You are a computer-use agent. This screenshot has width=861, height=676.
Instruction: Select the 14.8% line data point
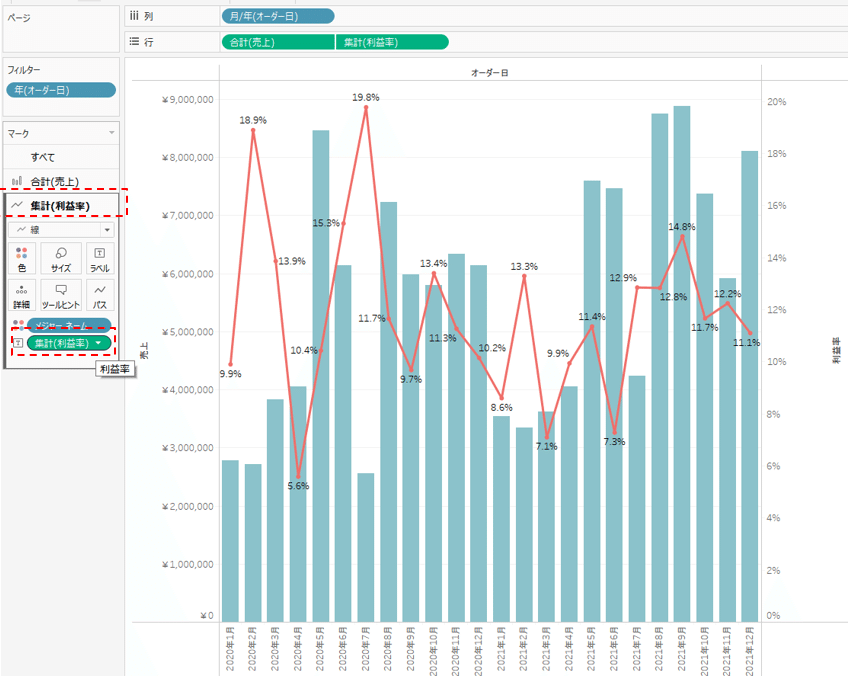(683, 237)
